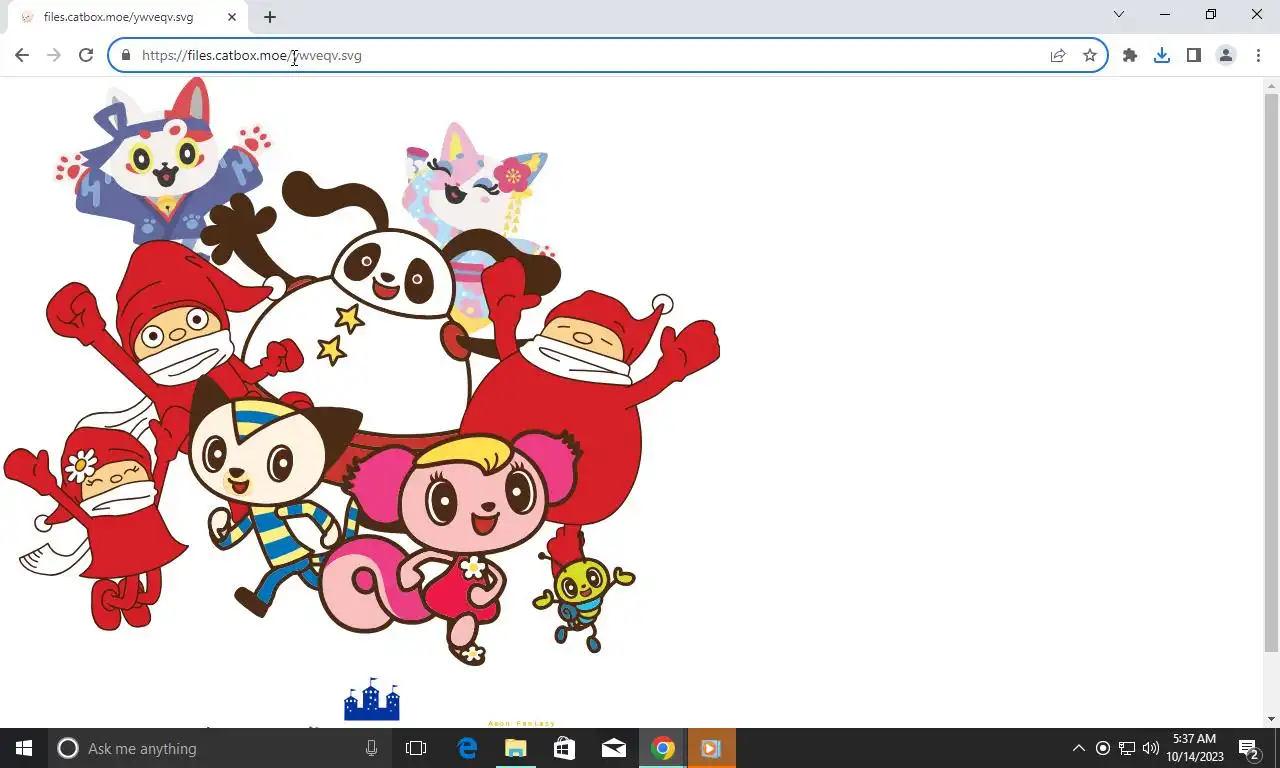This screenshot has height=768, width=1280.
Task: Open Task View on taskbar
Action: (x=416, y=748)
